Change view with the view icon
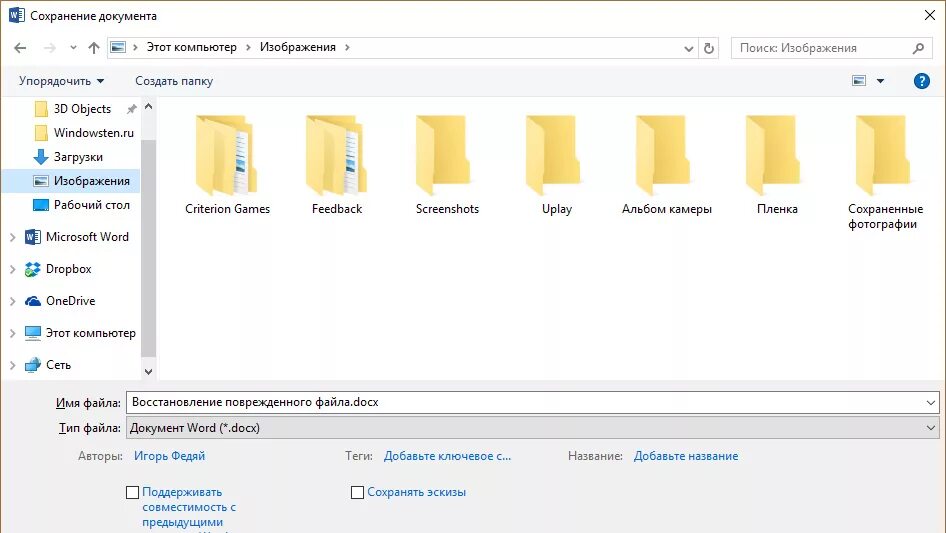This screenshot has height=533, width=946. click(x=859, y=80)
